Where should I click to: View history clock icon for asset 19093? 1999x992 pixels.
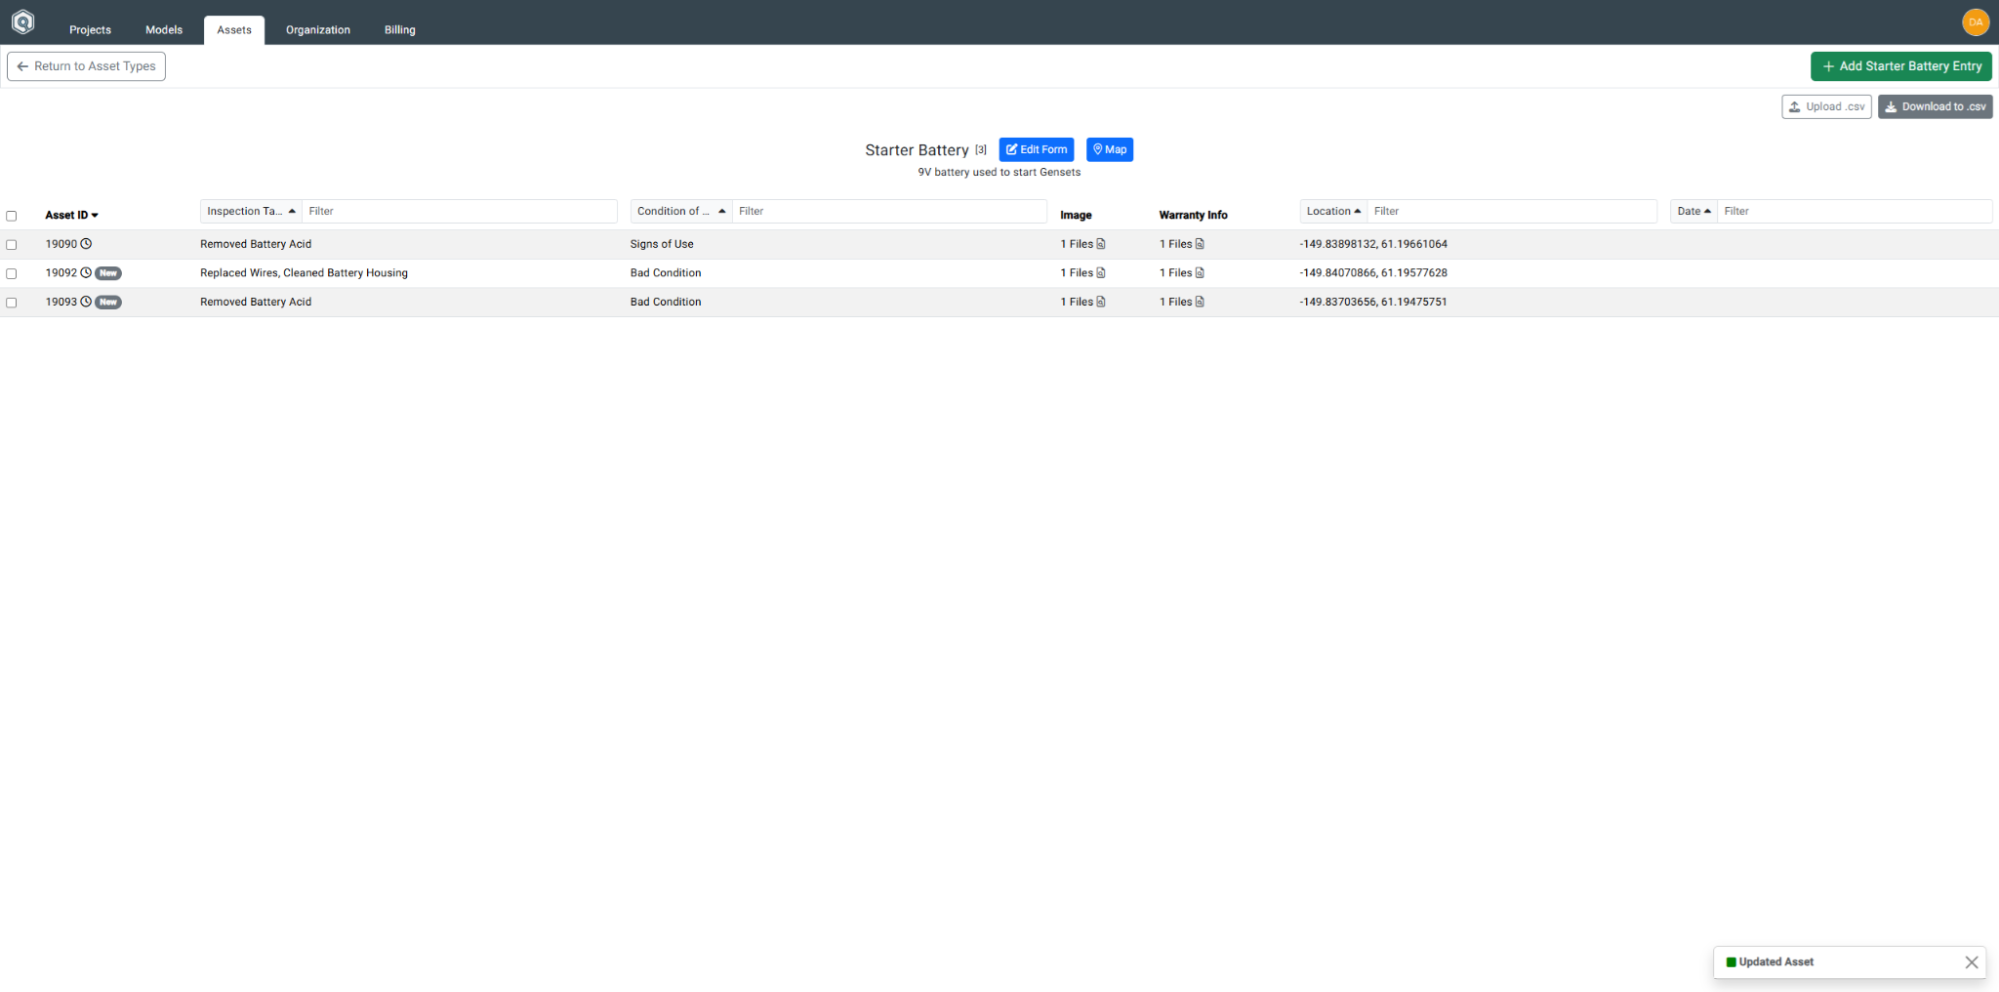click(x=86, y=302)
